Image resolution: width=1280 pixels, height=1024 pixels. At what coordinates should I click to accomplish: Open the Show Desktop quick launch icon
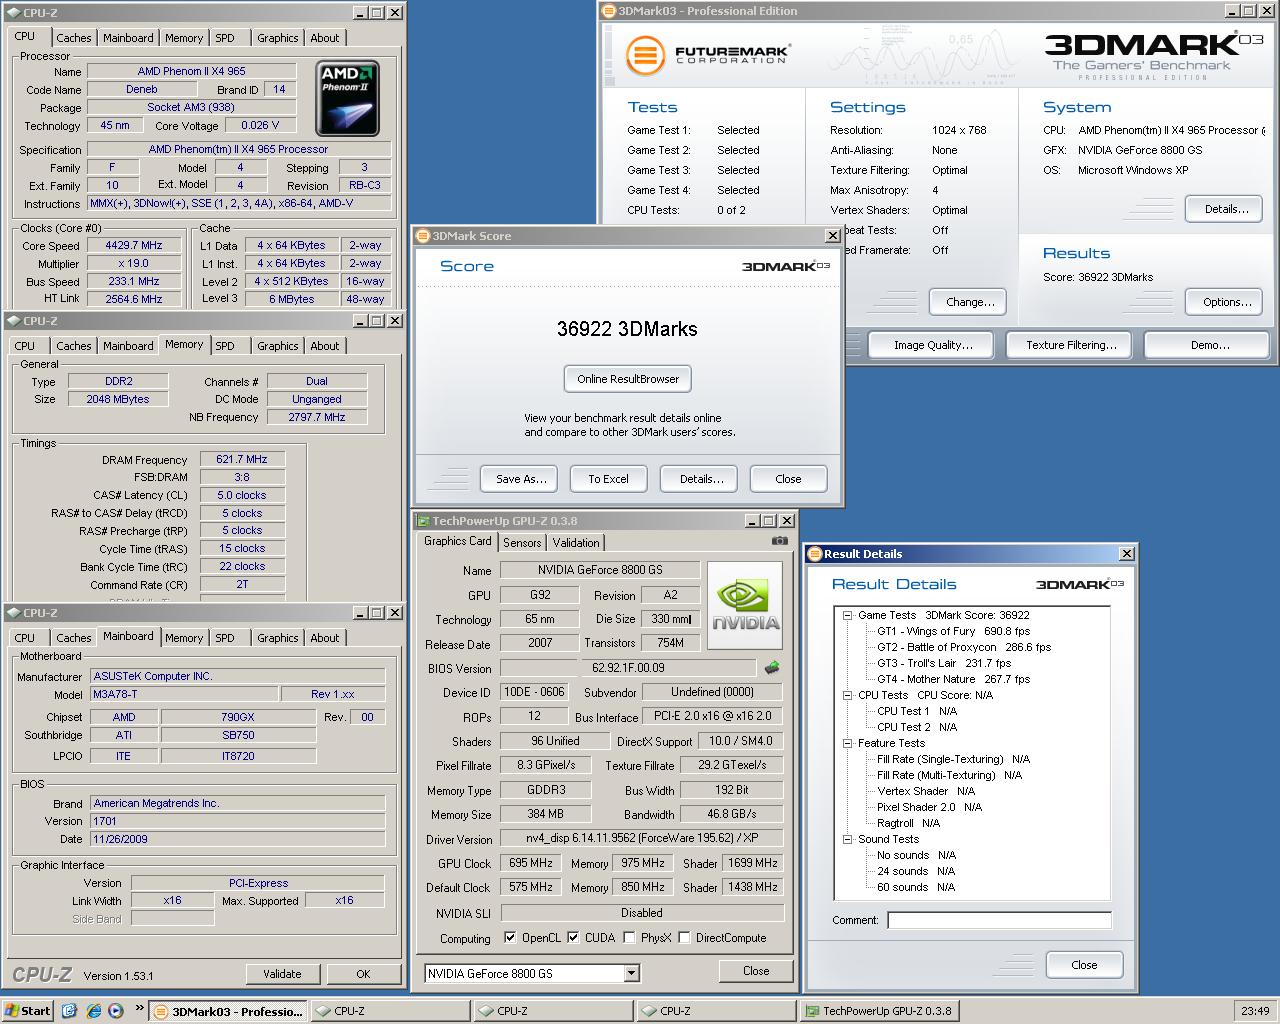pos(69,1011)
